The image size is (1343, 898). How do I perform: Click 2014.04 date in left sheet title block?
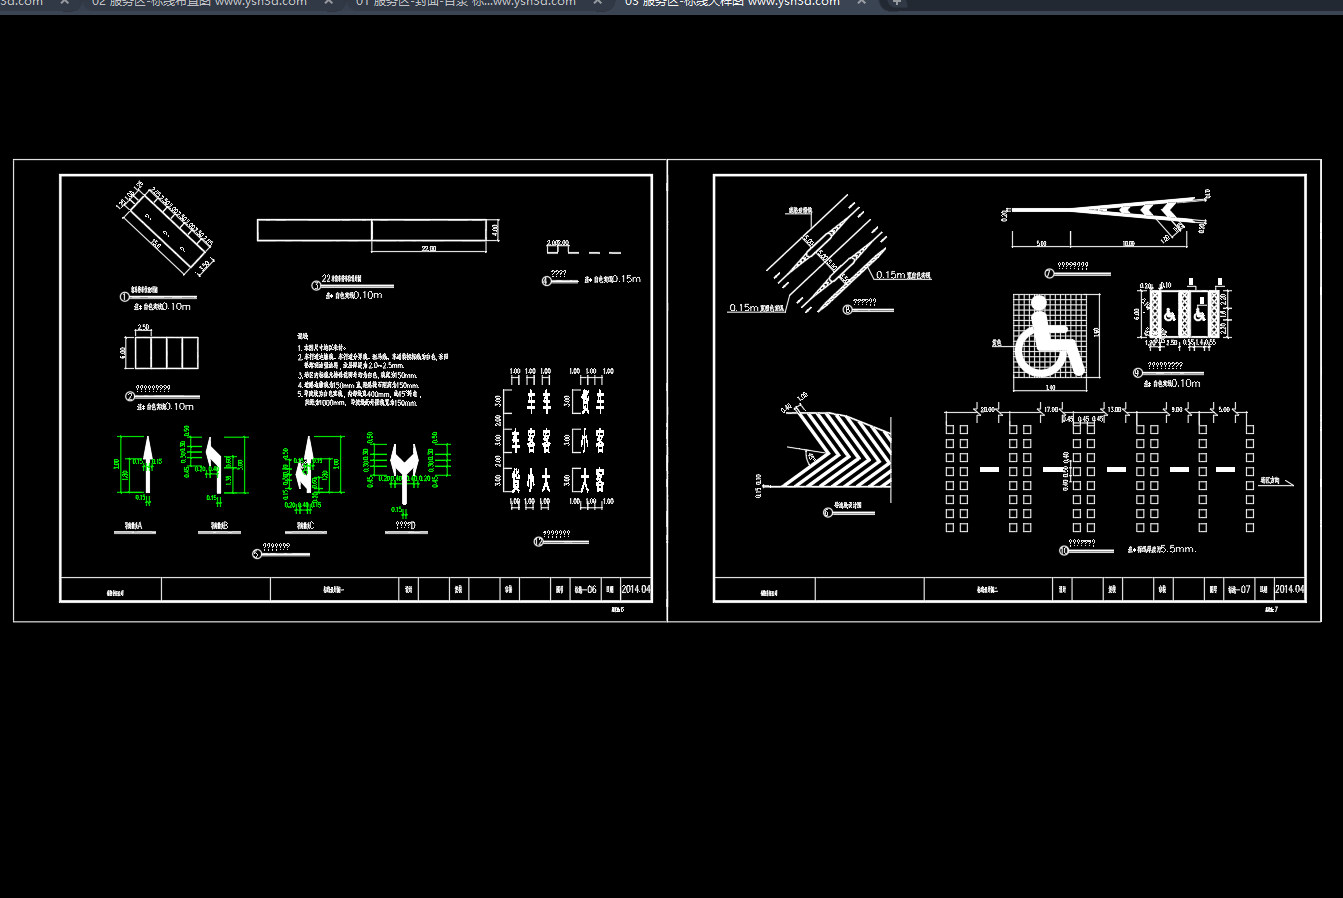click(636, 590)
